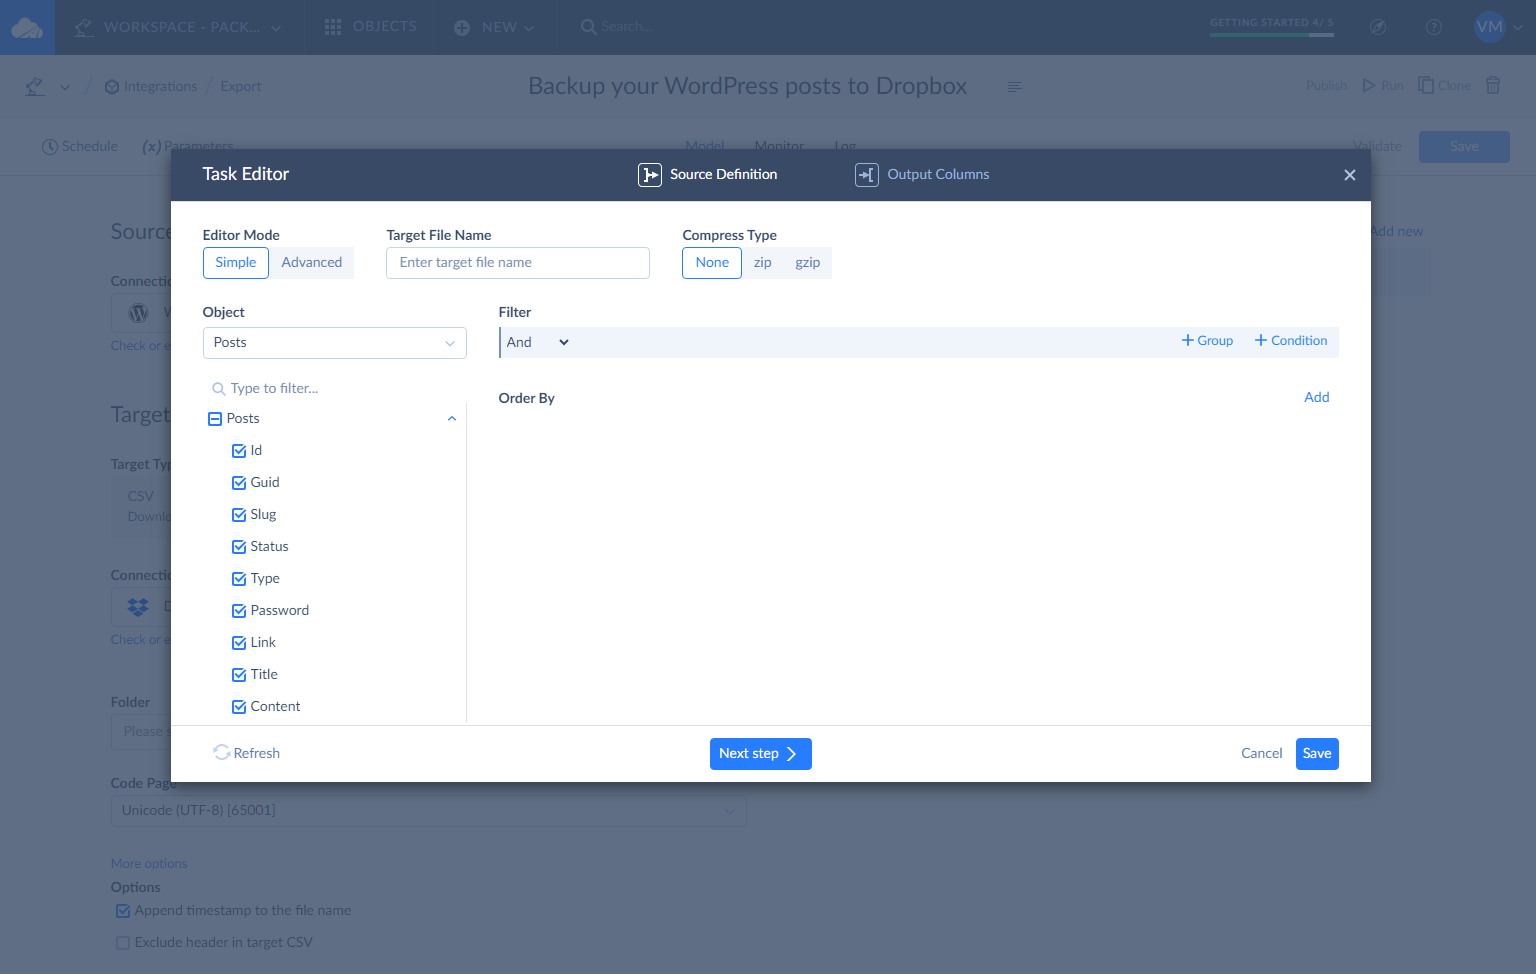1536x974 pixels.
Task: Click the Search magnifier in the top bar
Action: (x=589, y=26)
